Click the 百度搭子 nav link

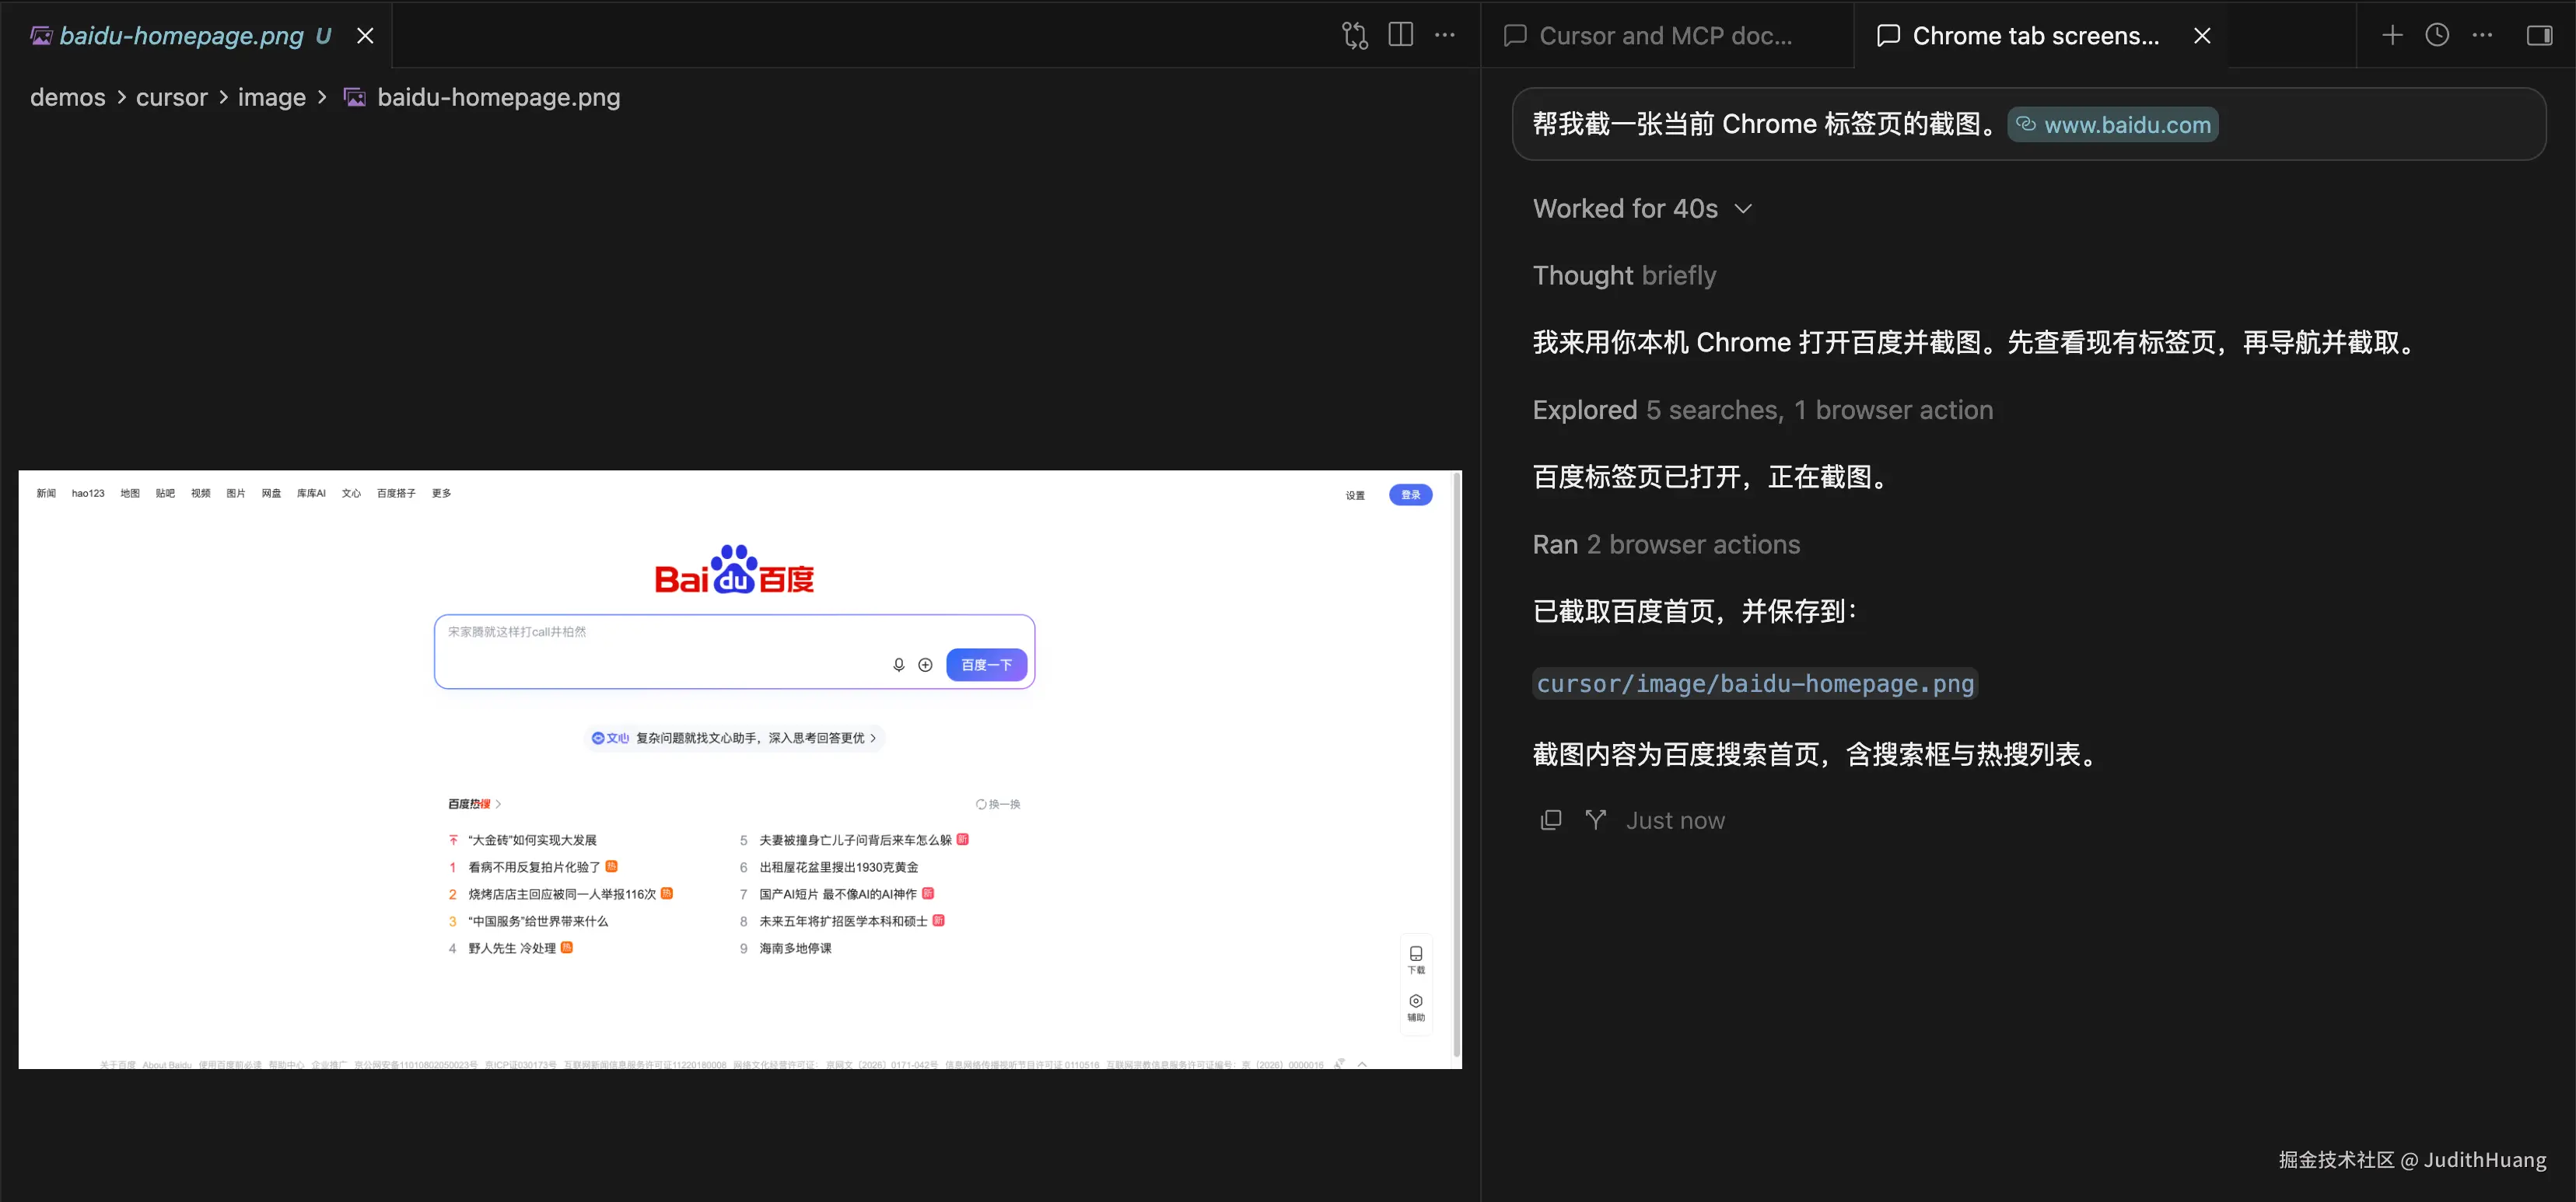(x=396, y=493)
